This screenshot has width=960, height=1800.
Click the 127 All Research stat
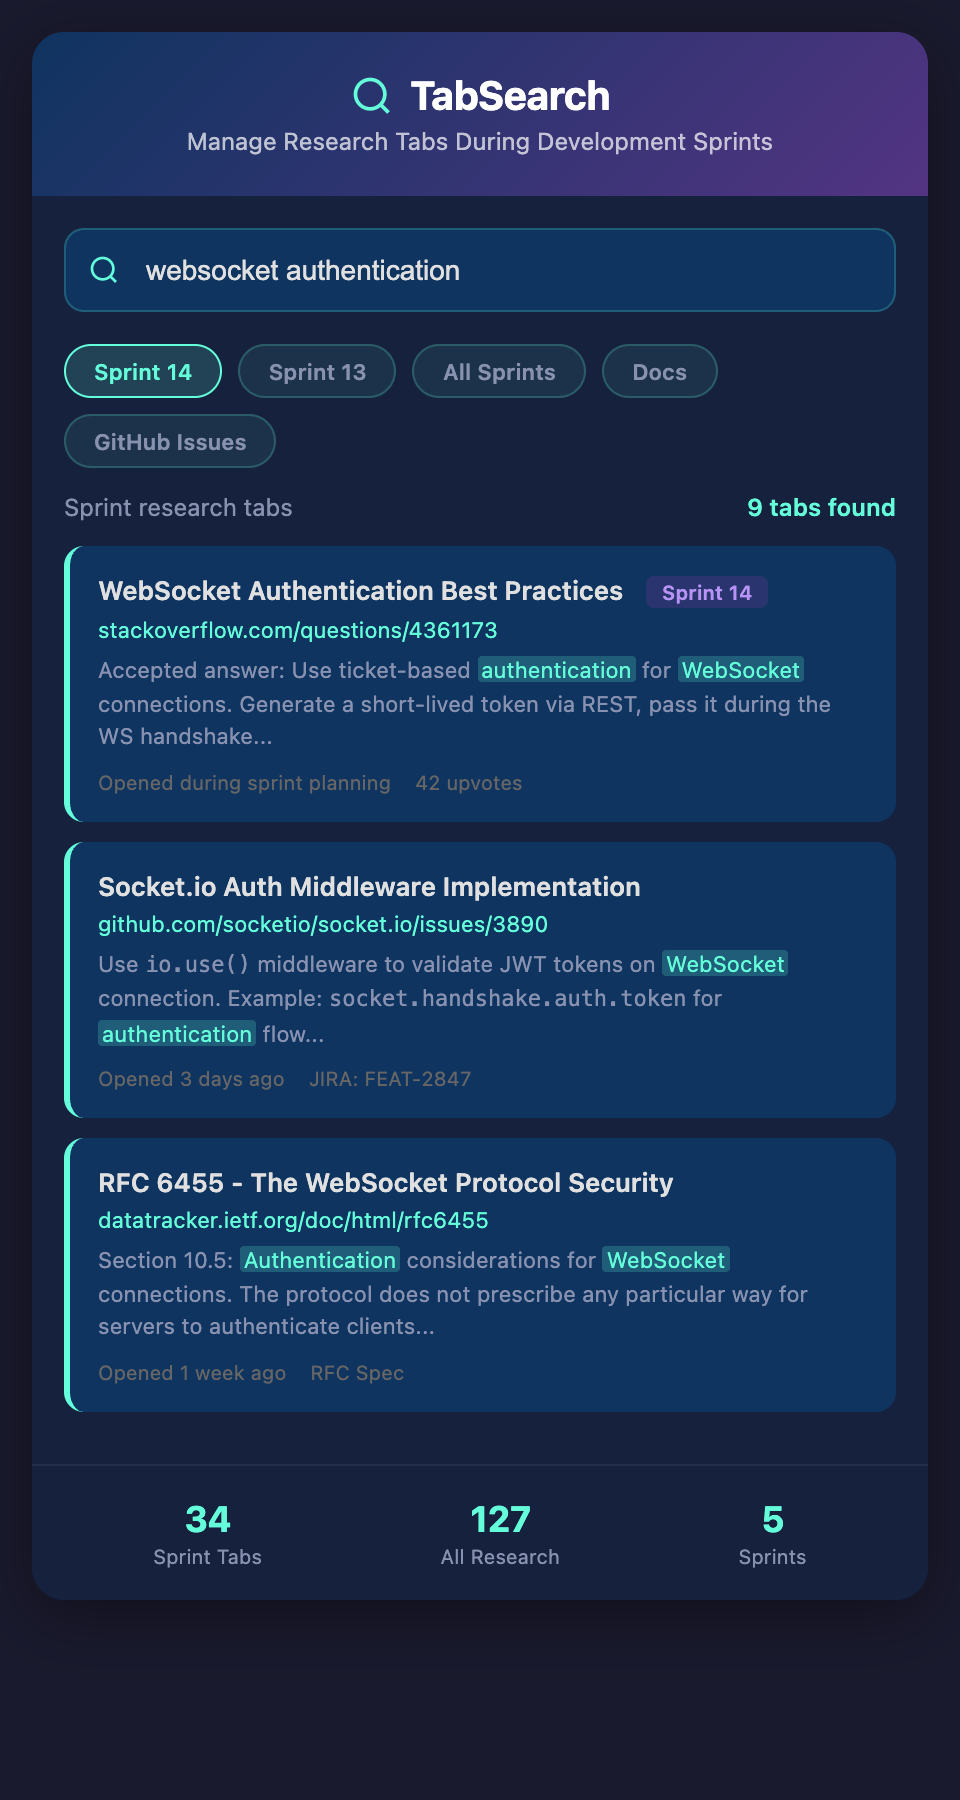click(500, 1534)
